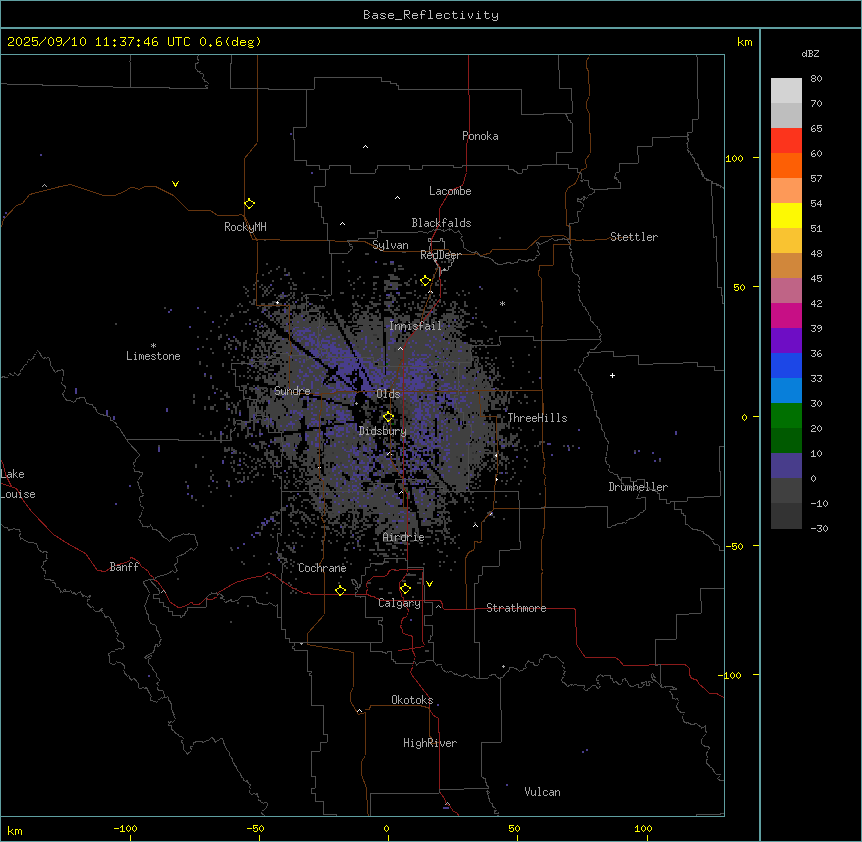Image resolution: width=862 pixels, height=842 pixels.
Task: Click the slate-purple 0-10 dBZ swatch
Action: pos(786,466)
